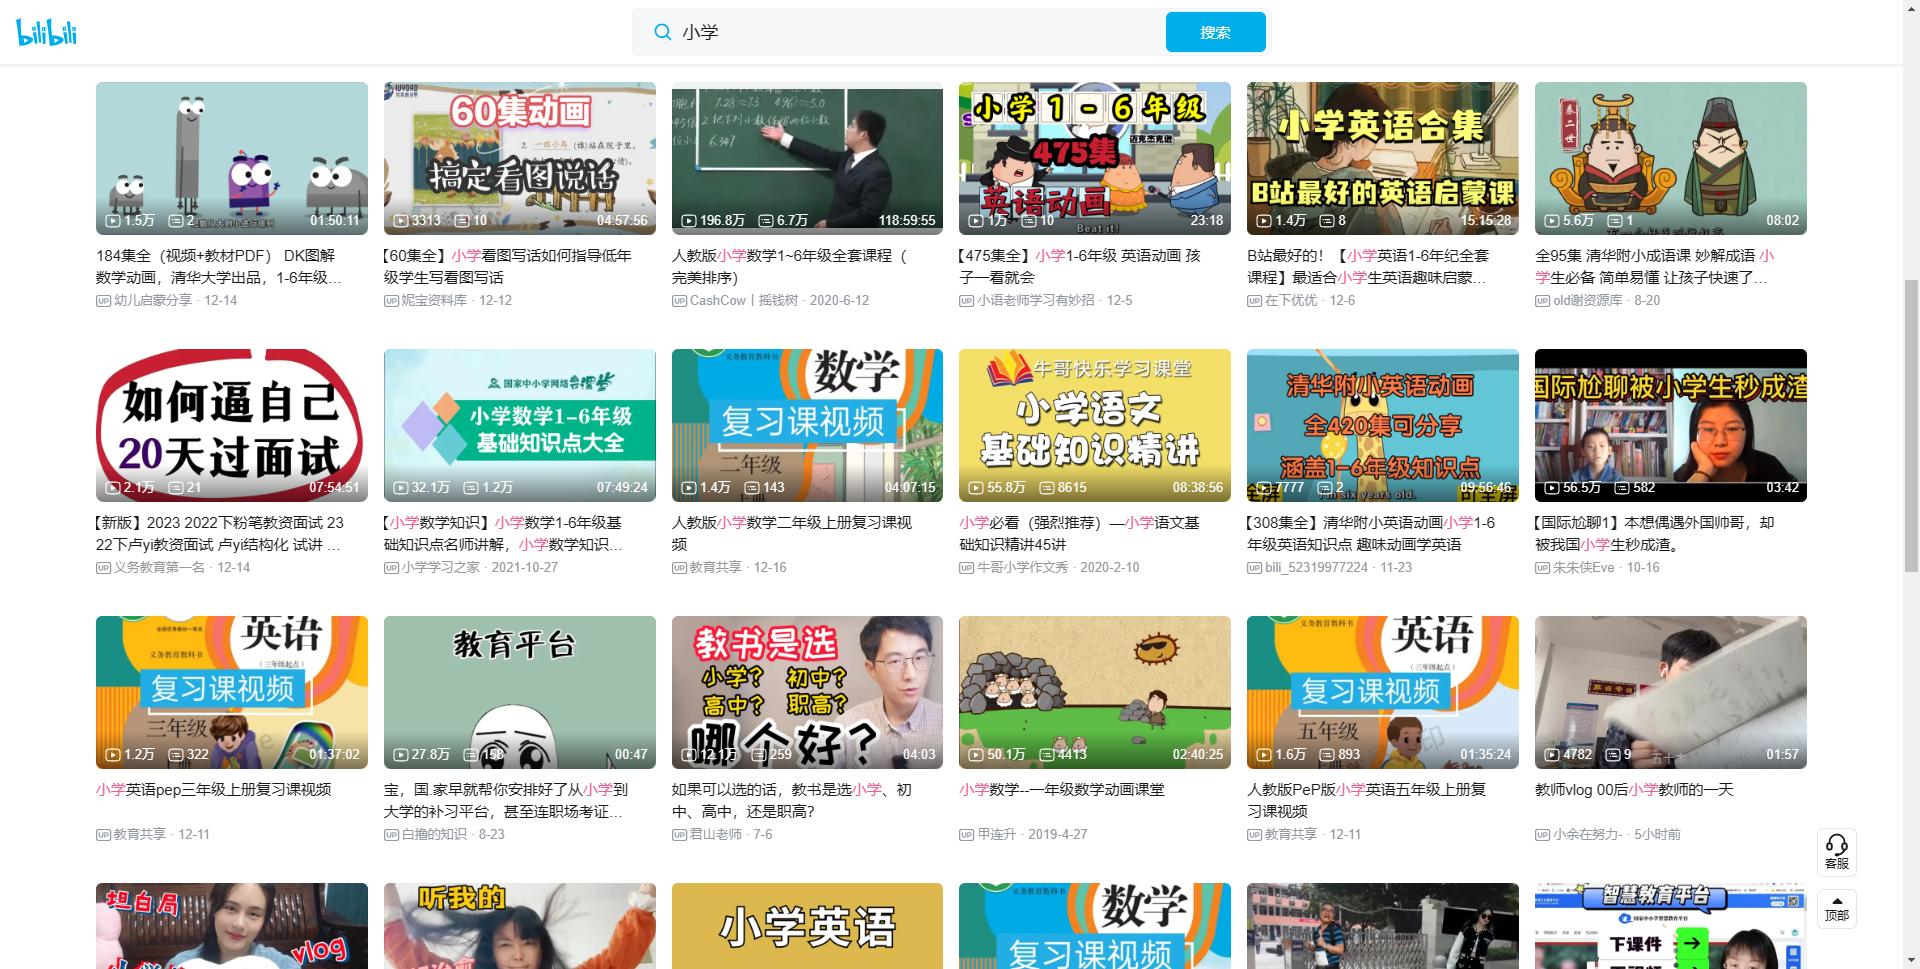Click play-count icon on 国际尬聊 video thumbnail
This screenshot has width=1920, height=969.
tap(1551, 488)
